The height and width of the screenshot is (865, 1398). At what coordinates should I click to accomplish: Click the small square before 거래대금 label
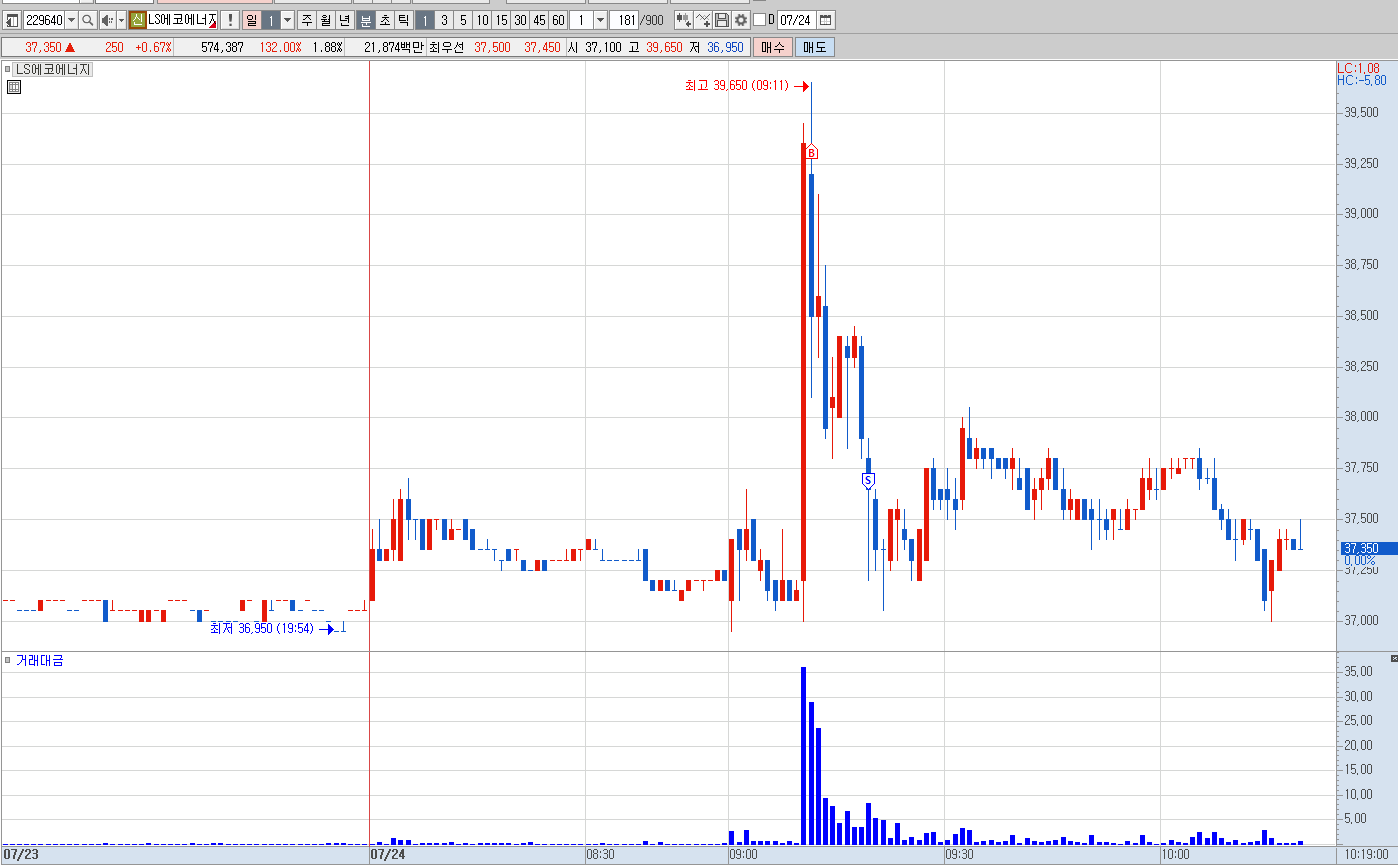tap(8, 660)
